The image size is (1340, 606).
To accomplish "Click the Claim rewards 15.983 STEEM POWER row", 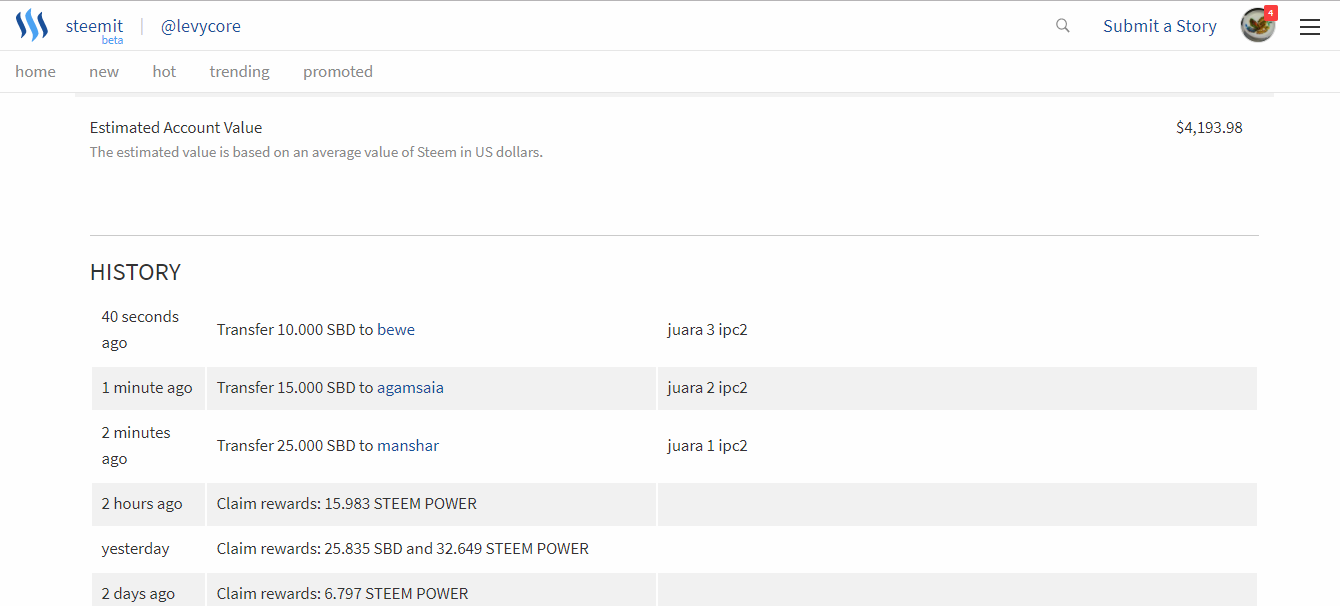I will point(347,503).
